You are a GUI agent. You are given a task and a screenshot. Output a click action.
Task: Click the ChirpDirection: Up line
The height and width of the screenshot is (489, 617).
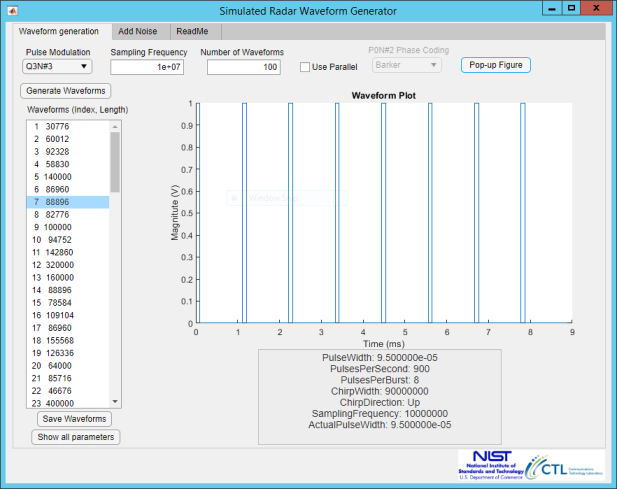coord(380,402)
